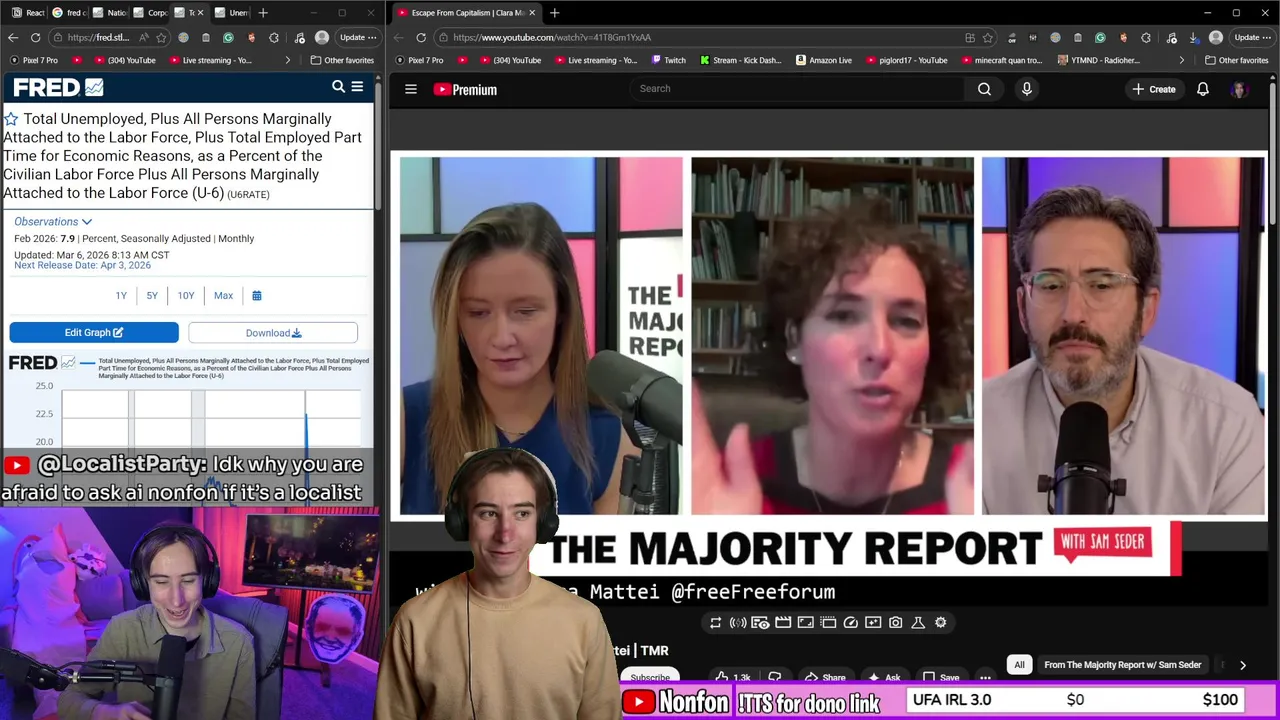Click the Download button on FRED

[273, 333]
